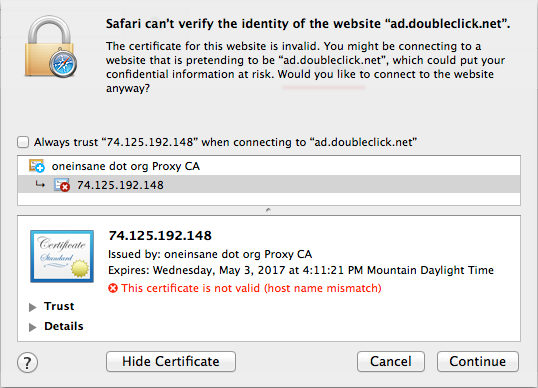
Task: Click the host name mismatch error text
Action: pos(251,288)
